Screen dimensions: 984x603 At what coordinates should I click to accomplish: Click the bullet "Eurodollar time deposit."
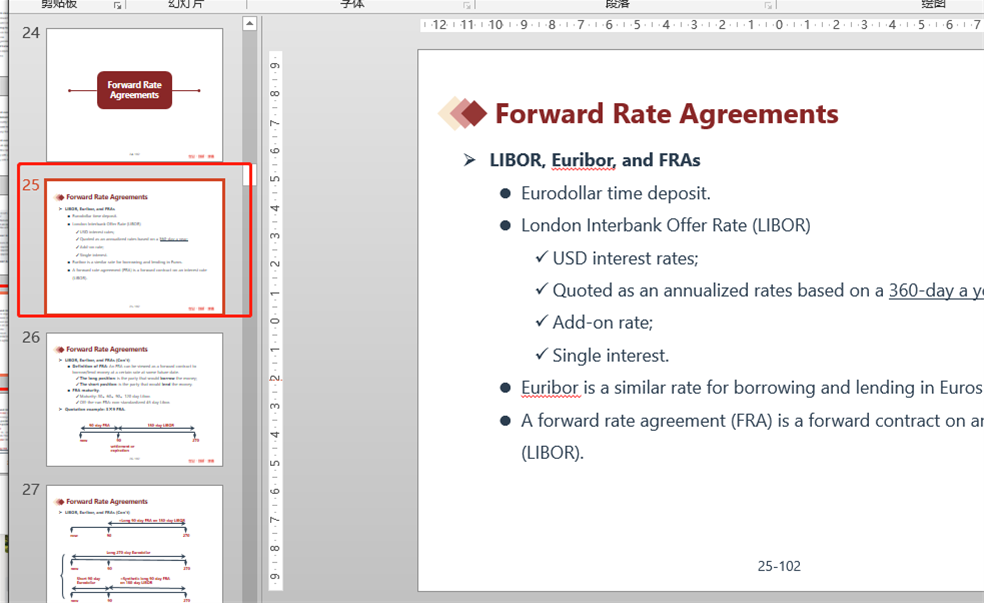[616, 193]
